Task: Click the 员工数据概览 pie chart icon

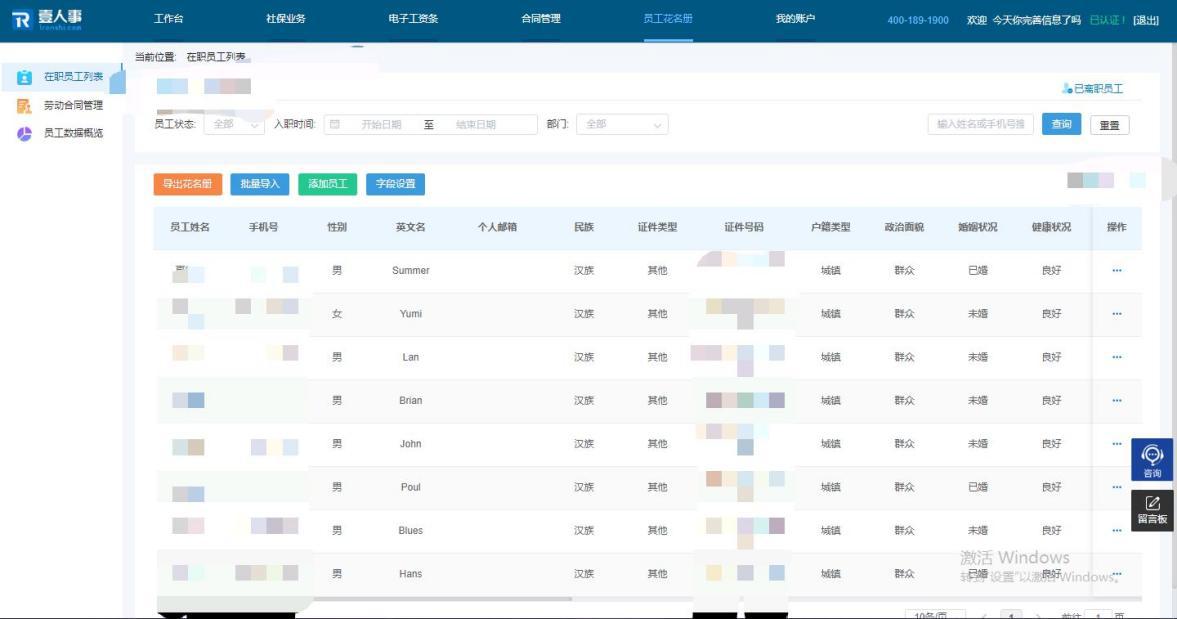Action: pos(25,134)
